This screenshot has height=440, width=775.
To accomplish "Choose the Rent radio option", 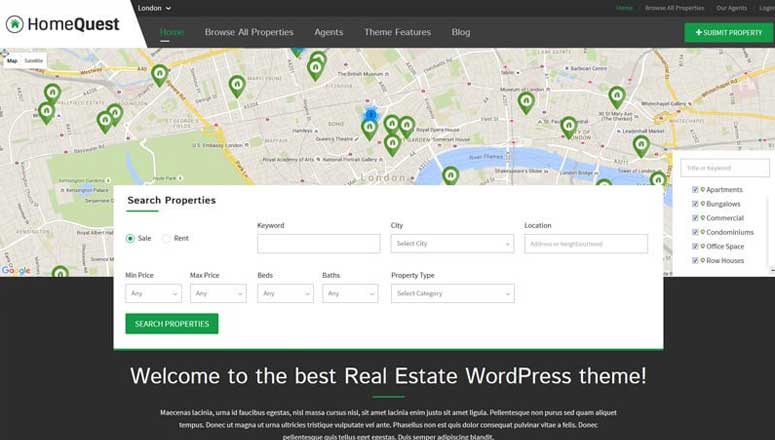I will pyautogui.click(x=167, y=238).
